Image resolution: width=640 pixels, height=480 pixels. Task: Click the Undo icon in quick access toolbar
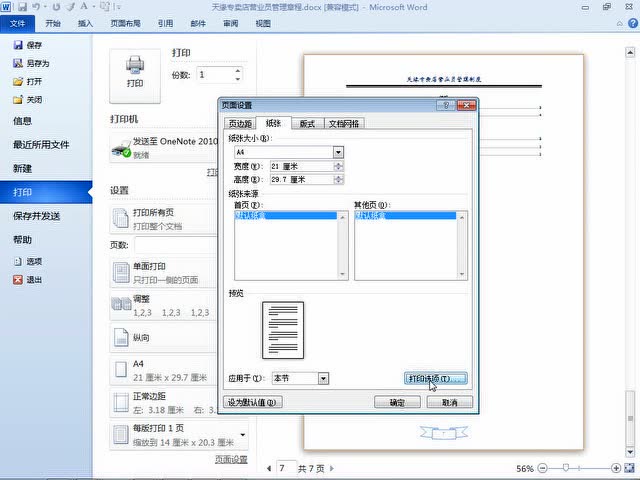point(36,7)
